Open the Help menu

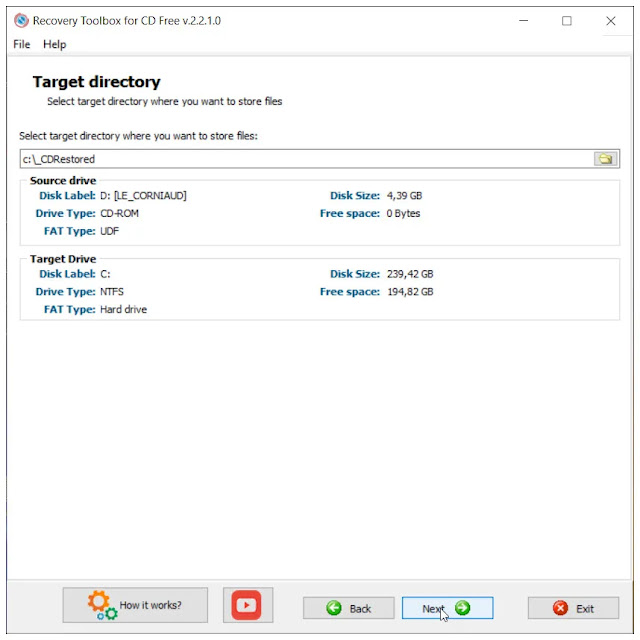point(54,44)
